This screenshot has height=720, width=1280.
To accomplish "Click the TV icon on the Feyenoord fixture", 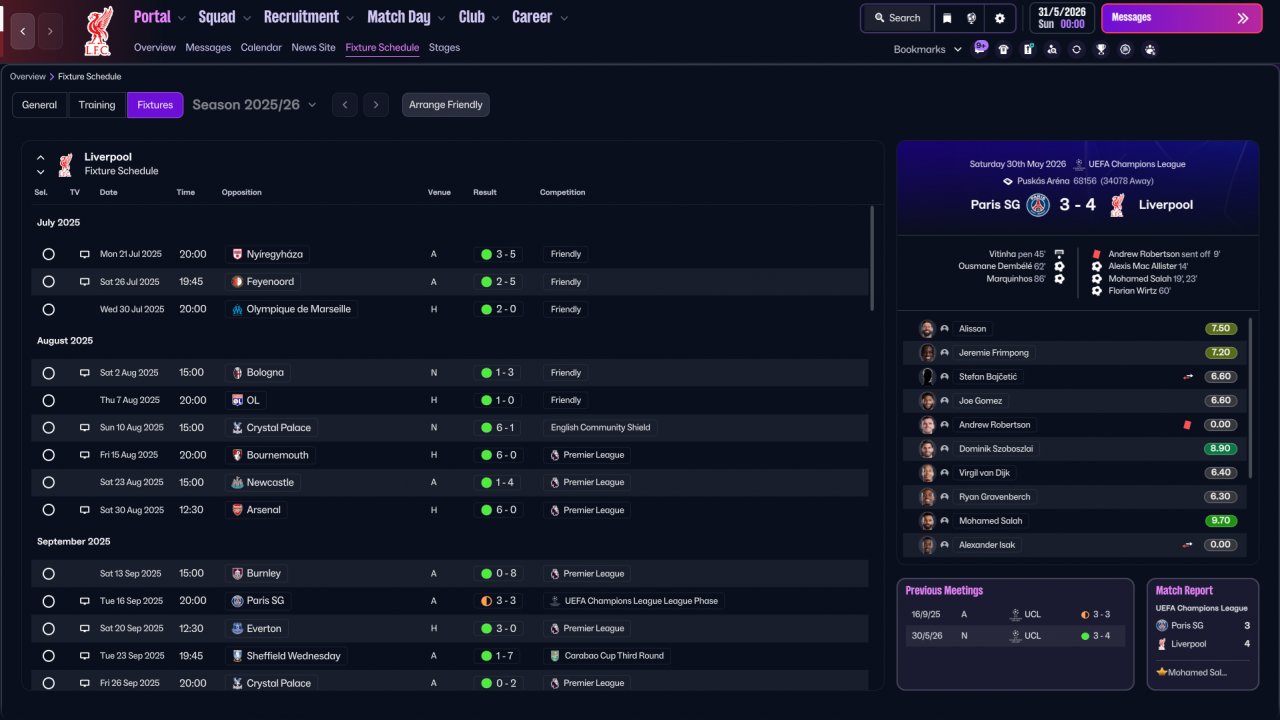I will click(85, 282).
